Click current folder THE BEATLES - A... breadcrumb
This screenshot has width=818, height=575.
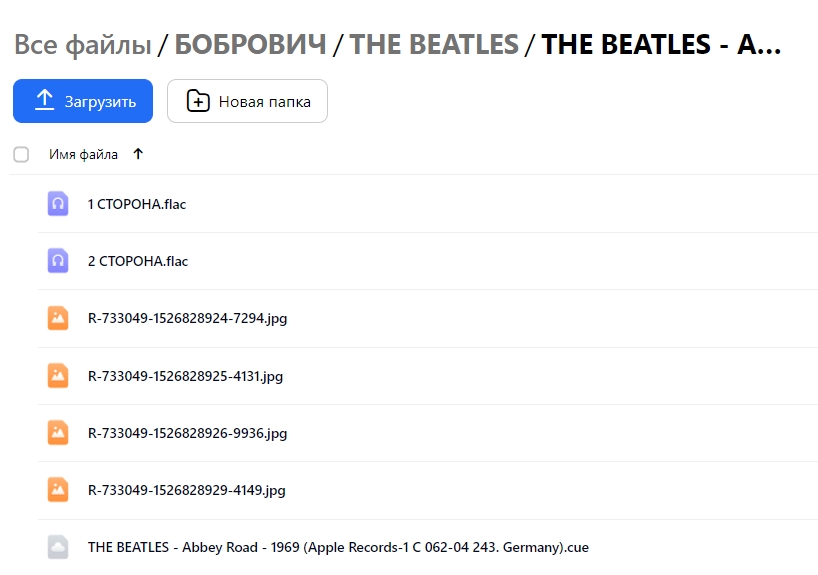click(x=661, y=44)
